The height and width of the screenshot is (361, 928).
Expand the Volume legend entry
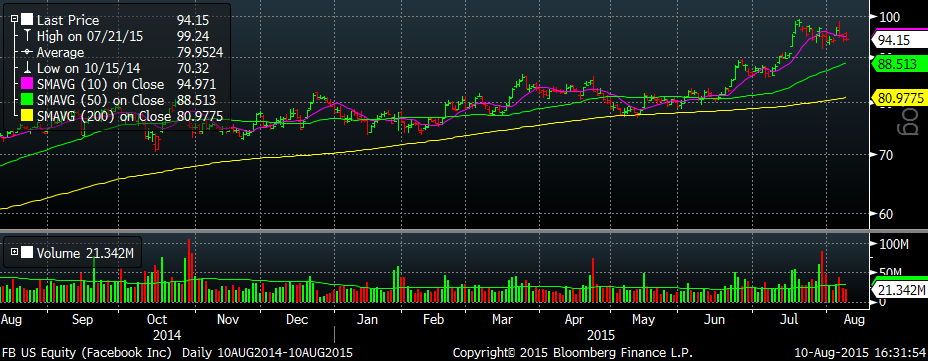[15, 252]
